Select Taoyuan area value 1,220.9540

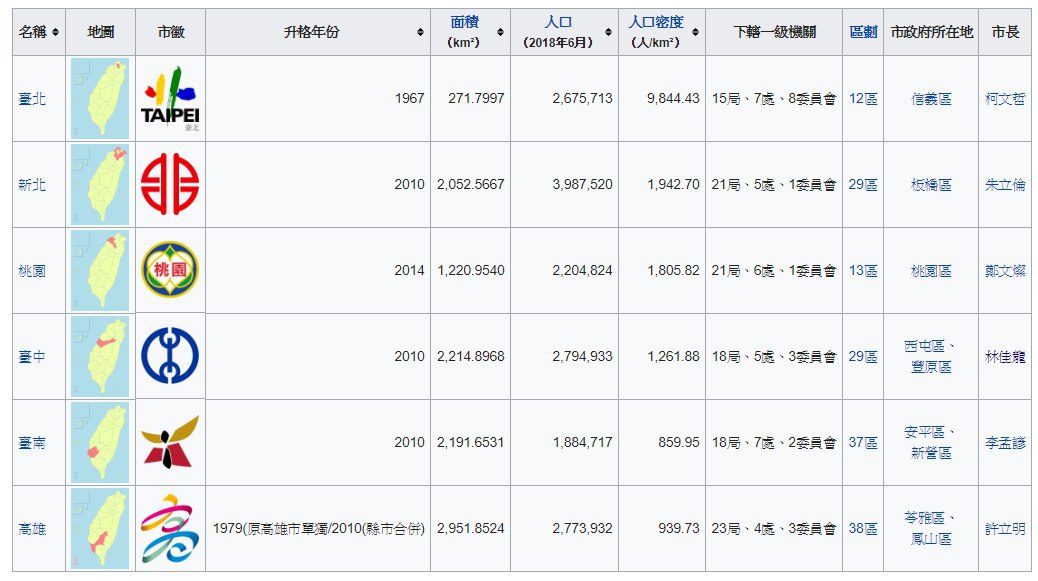tap(471, 271)
